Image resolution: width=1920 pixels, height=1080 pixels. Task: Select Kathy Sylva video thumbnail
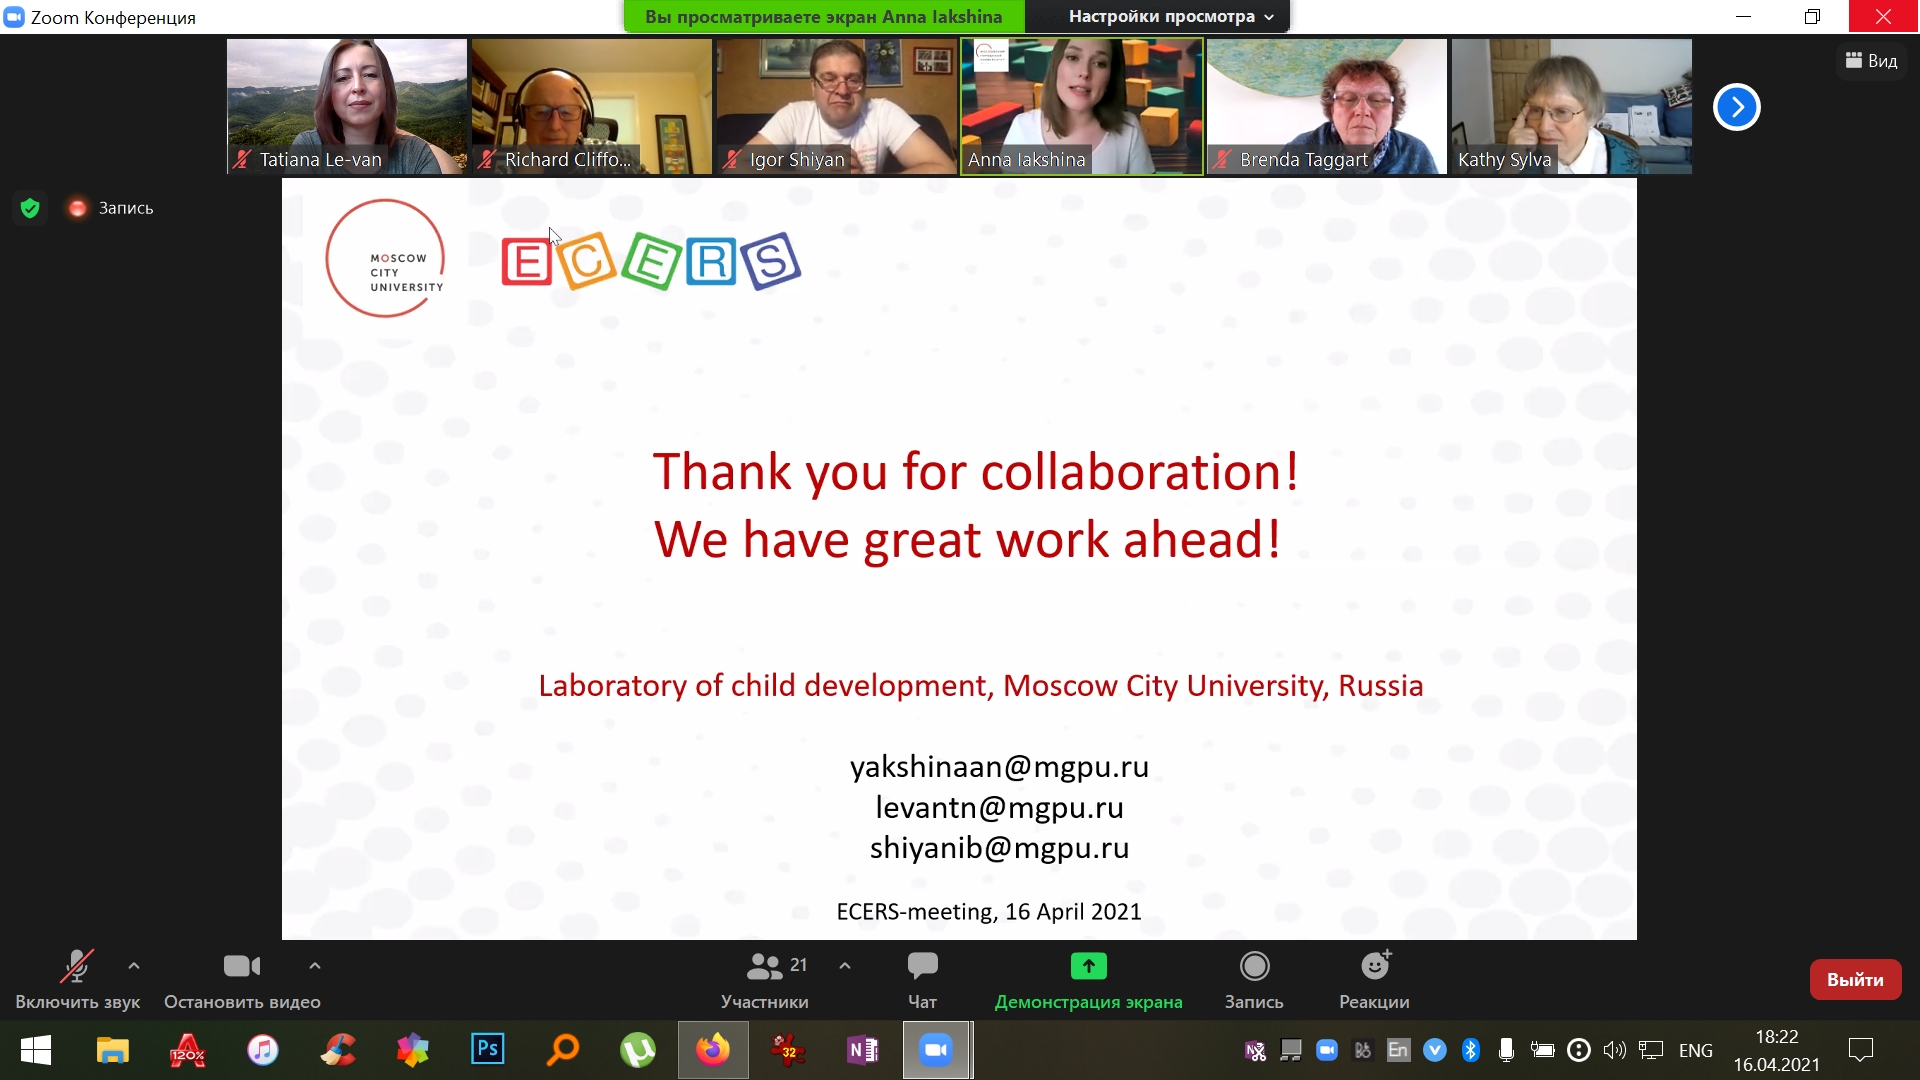(x=1571, y=106)
